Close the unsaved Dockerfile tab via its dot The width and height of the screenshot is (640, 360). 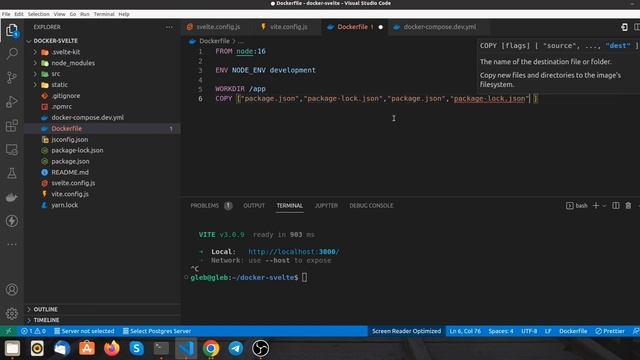[x=380, y=27]
